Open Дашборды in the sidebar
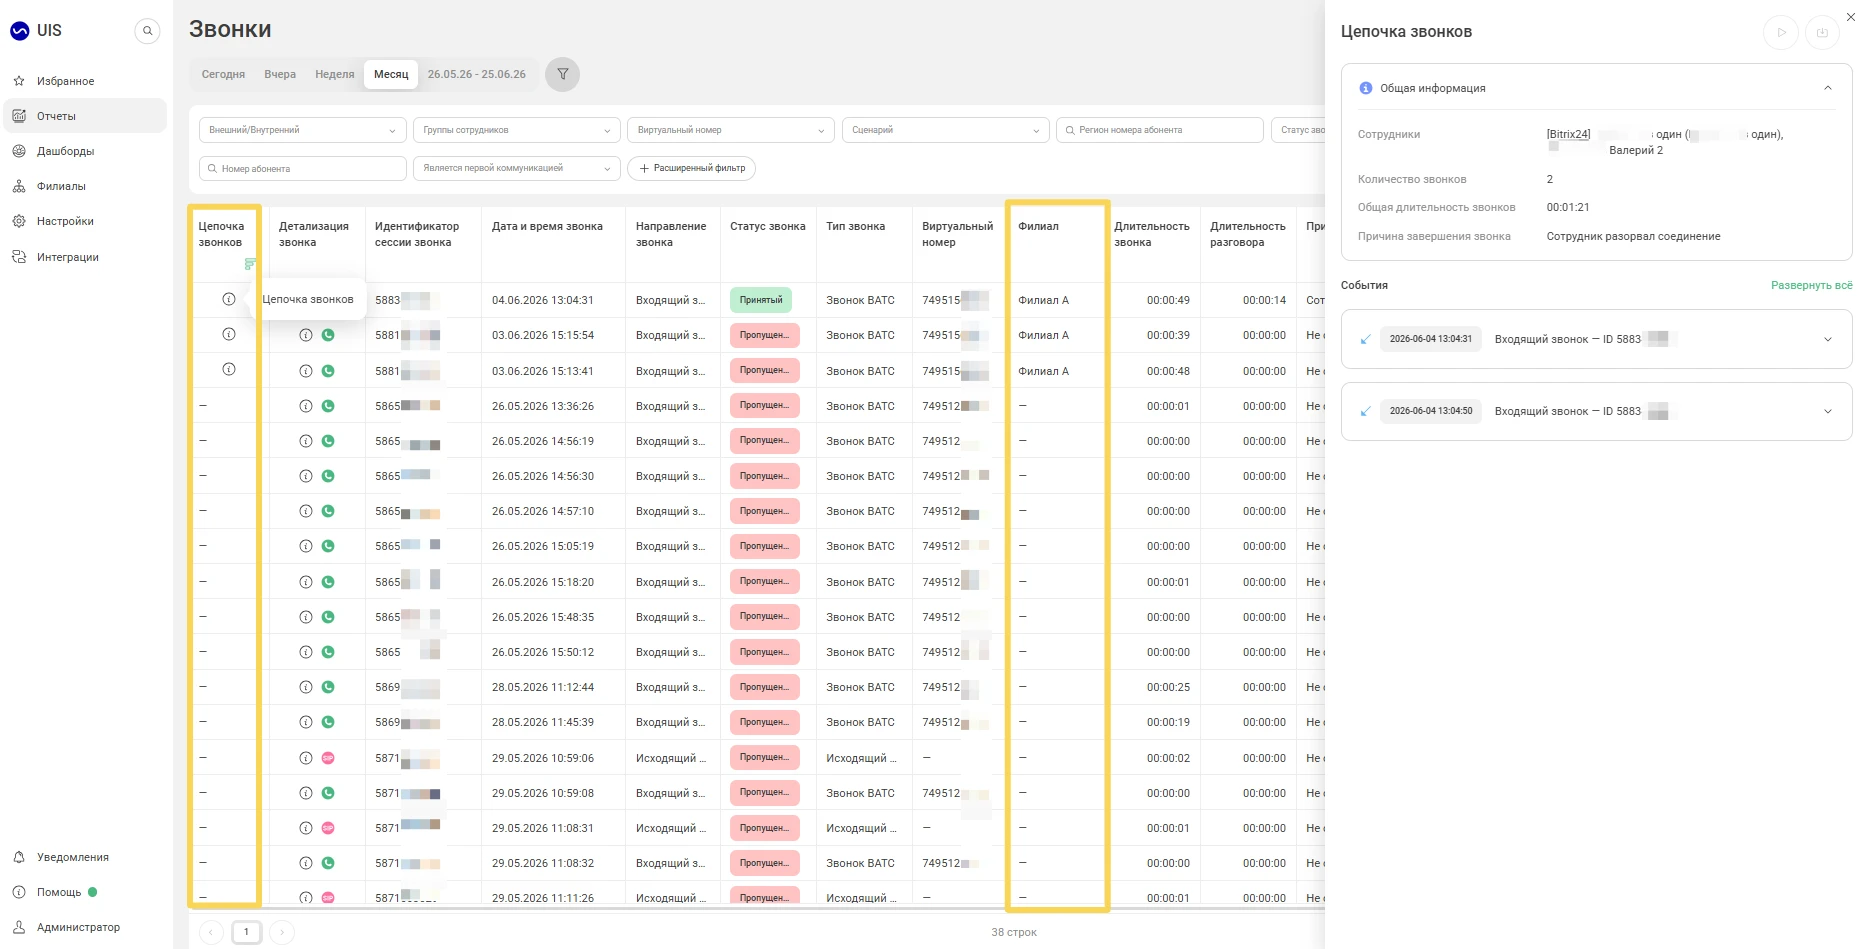The height and width of the screenshot is (949, 1868). (x=65, y=151)
